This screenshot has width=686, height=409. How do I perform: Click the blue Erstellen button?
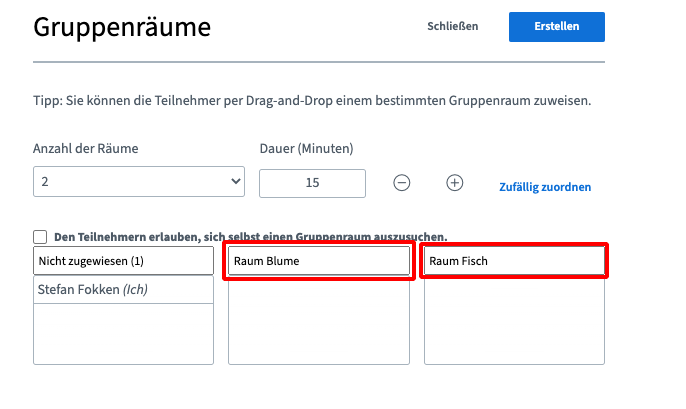[556, 27]
